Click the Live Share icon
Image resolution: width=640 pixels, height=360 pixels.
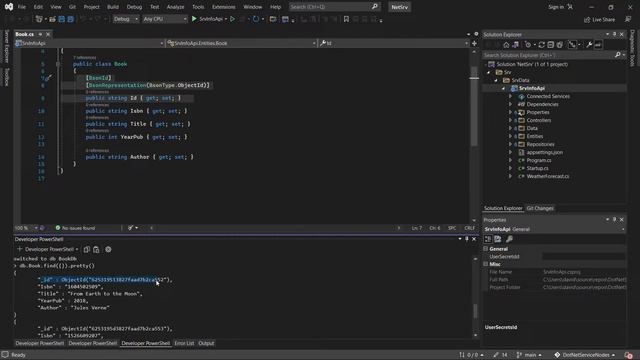587,19
